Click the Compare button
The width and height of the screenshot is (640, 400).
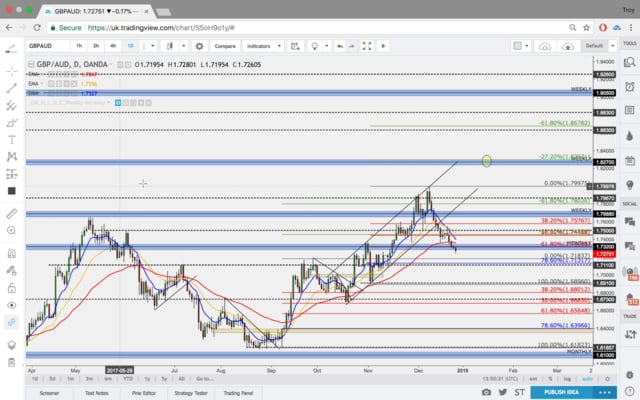[225, 46]
